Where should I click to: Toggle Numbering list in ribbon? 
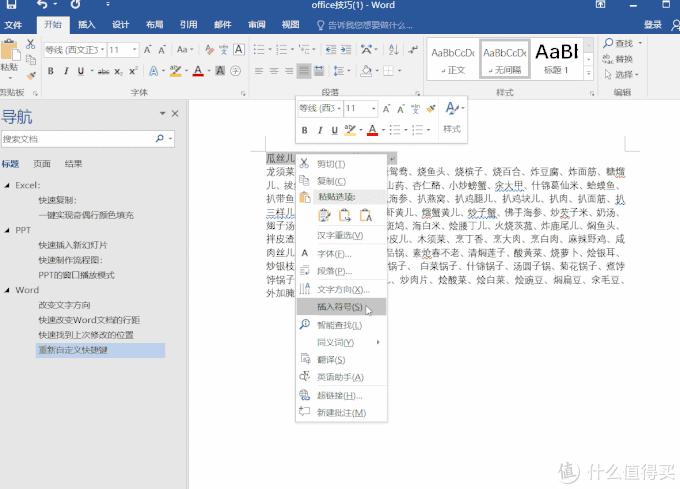(x=281, y=50)
